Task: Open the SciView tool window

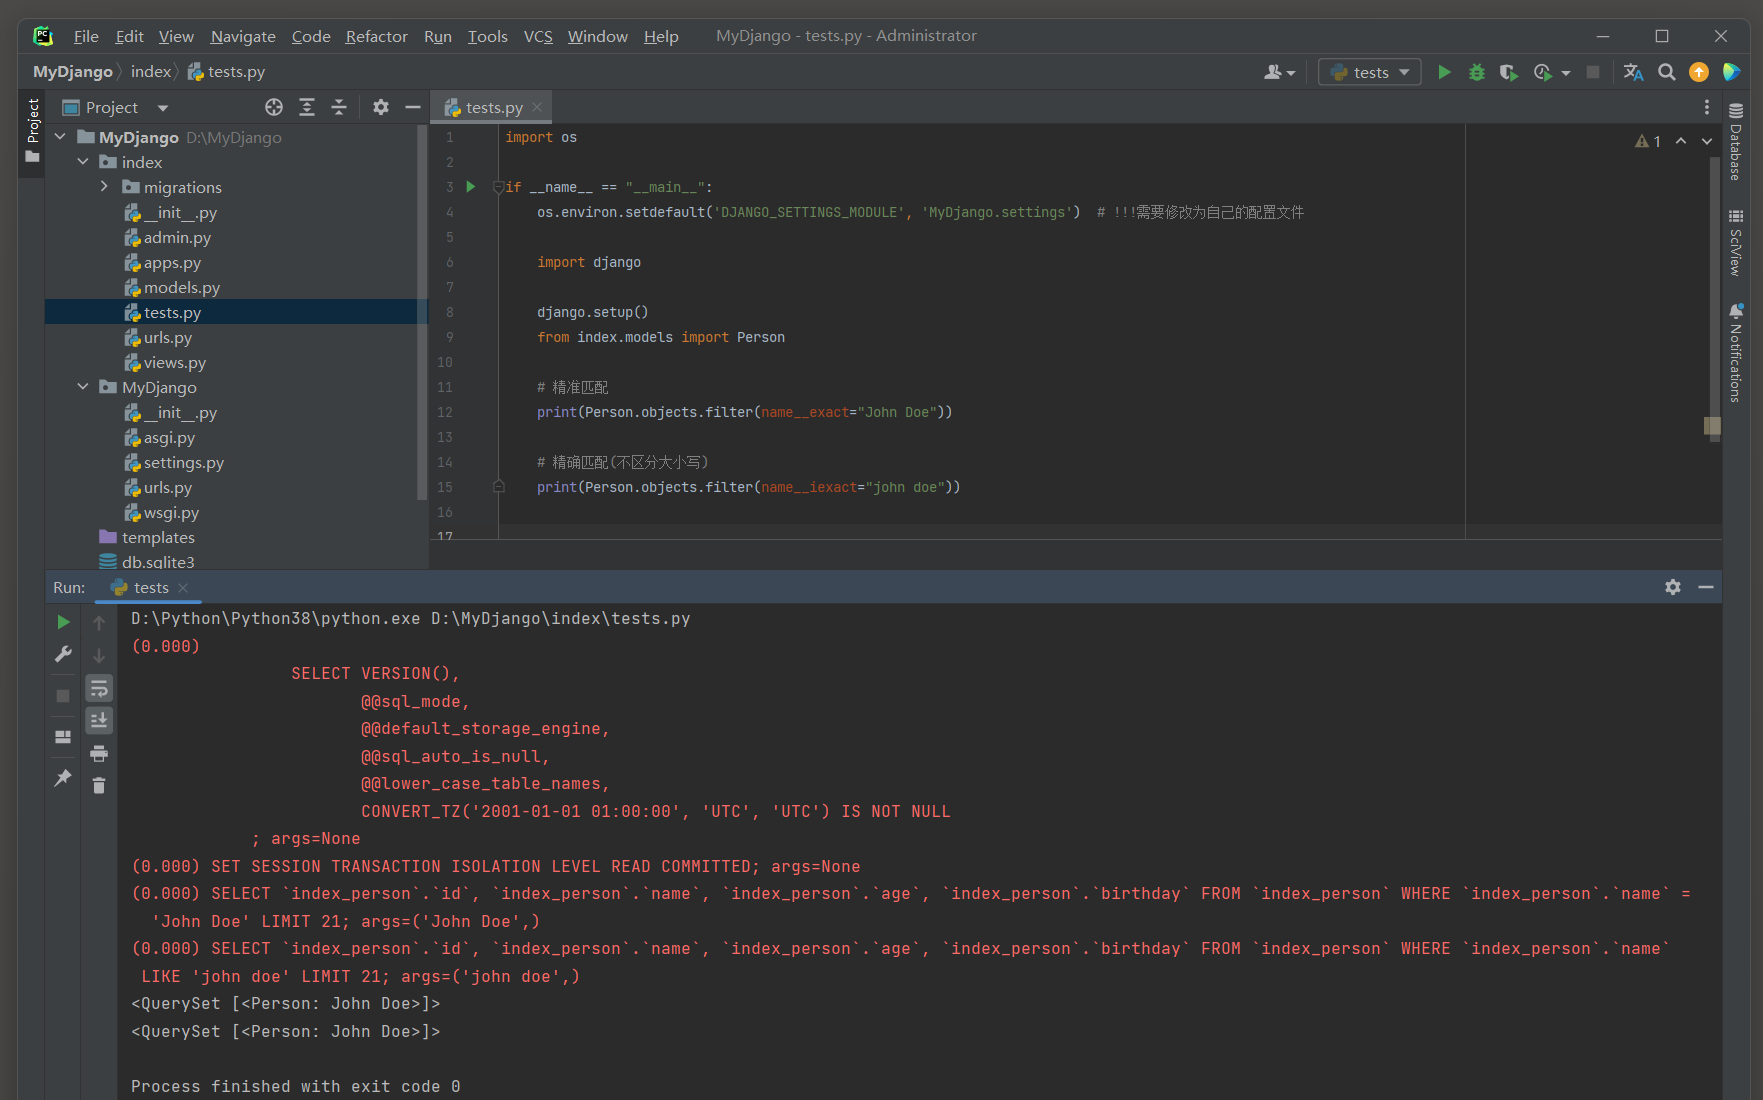Action: tap(1736, 243)
